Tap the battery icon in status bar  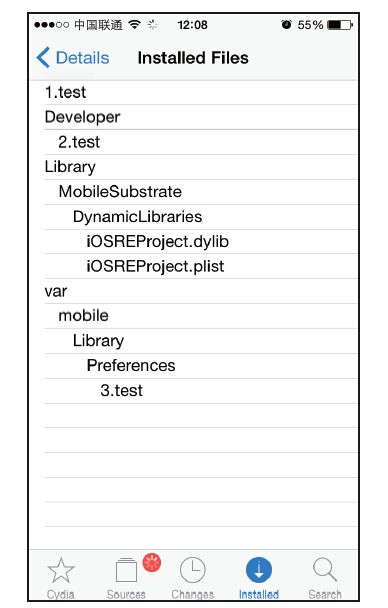(340, 25)
